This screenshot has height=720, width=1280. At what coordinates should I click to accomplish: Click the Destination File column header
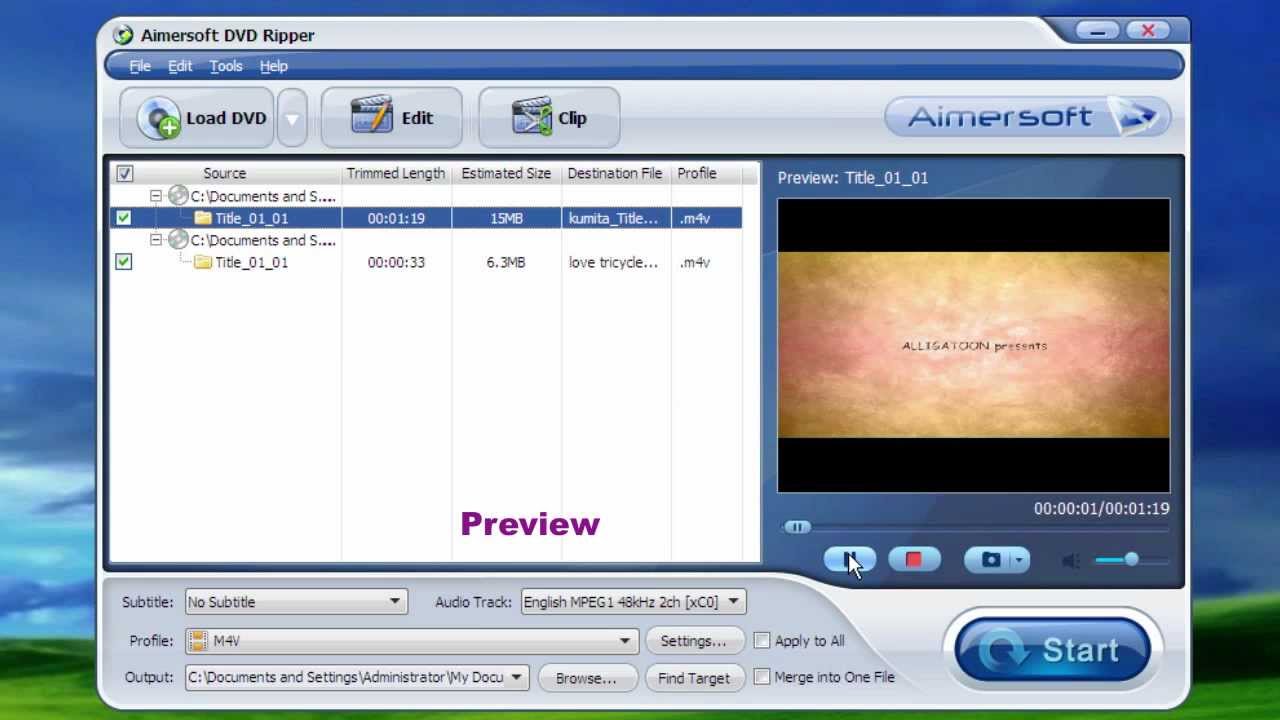[x=615, y=173]
